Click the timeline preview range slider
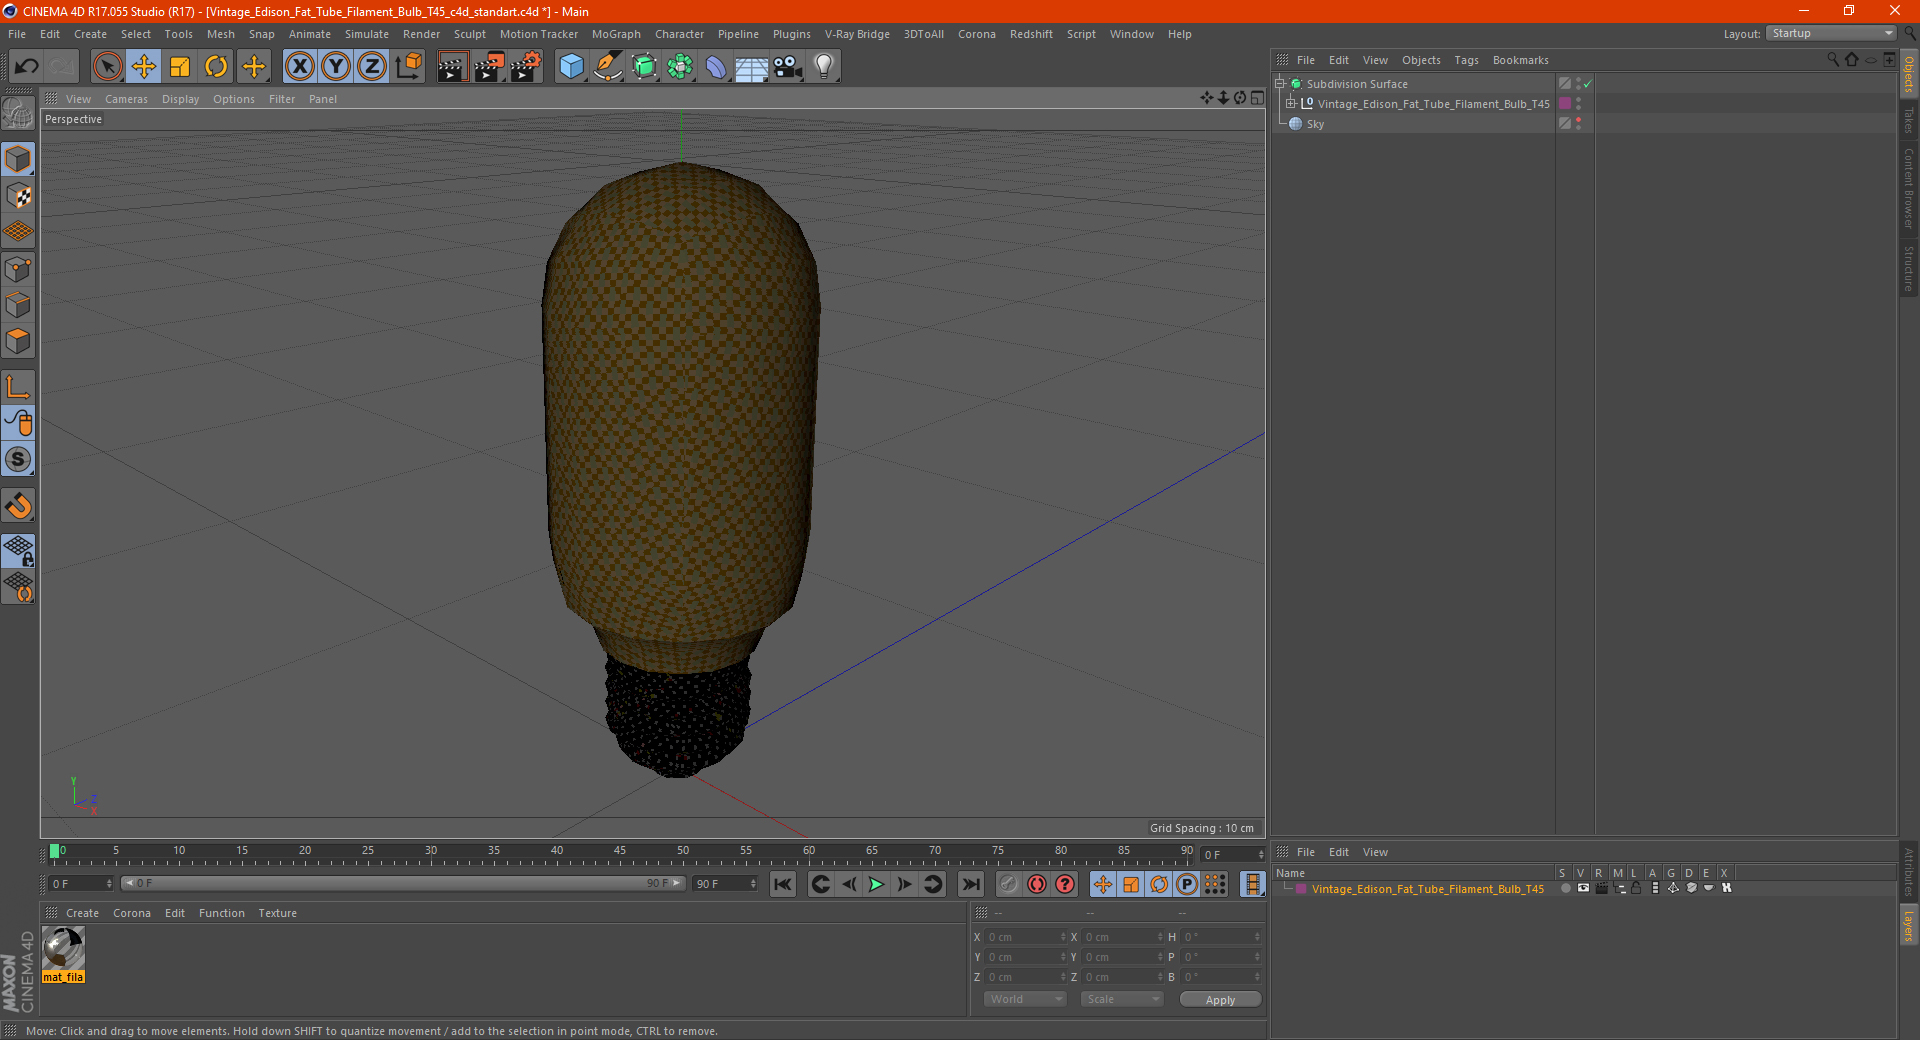The height and width of the screenshot is (1040, 1920). [403, 883]
